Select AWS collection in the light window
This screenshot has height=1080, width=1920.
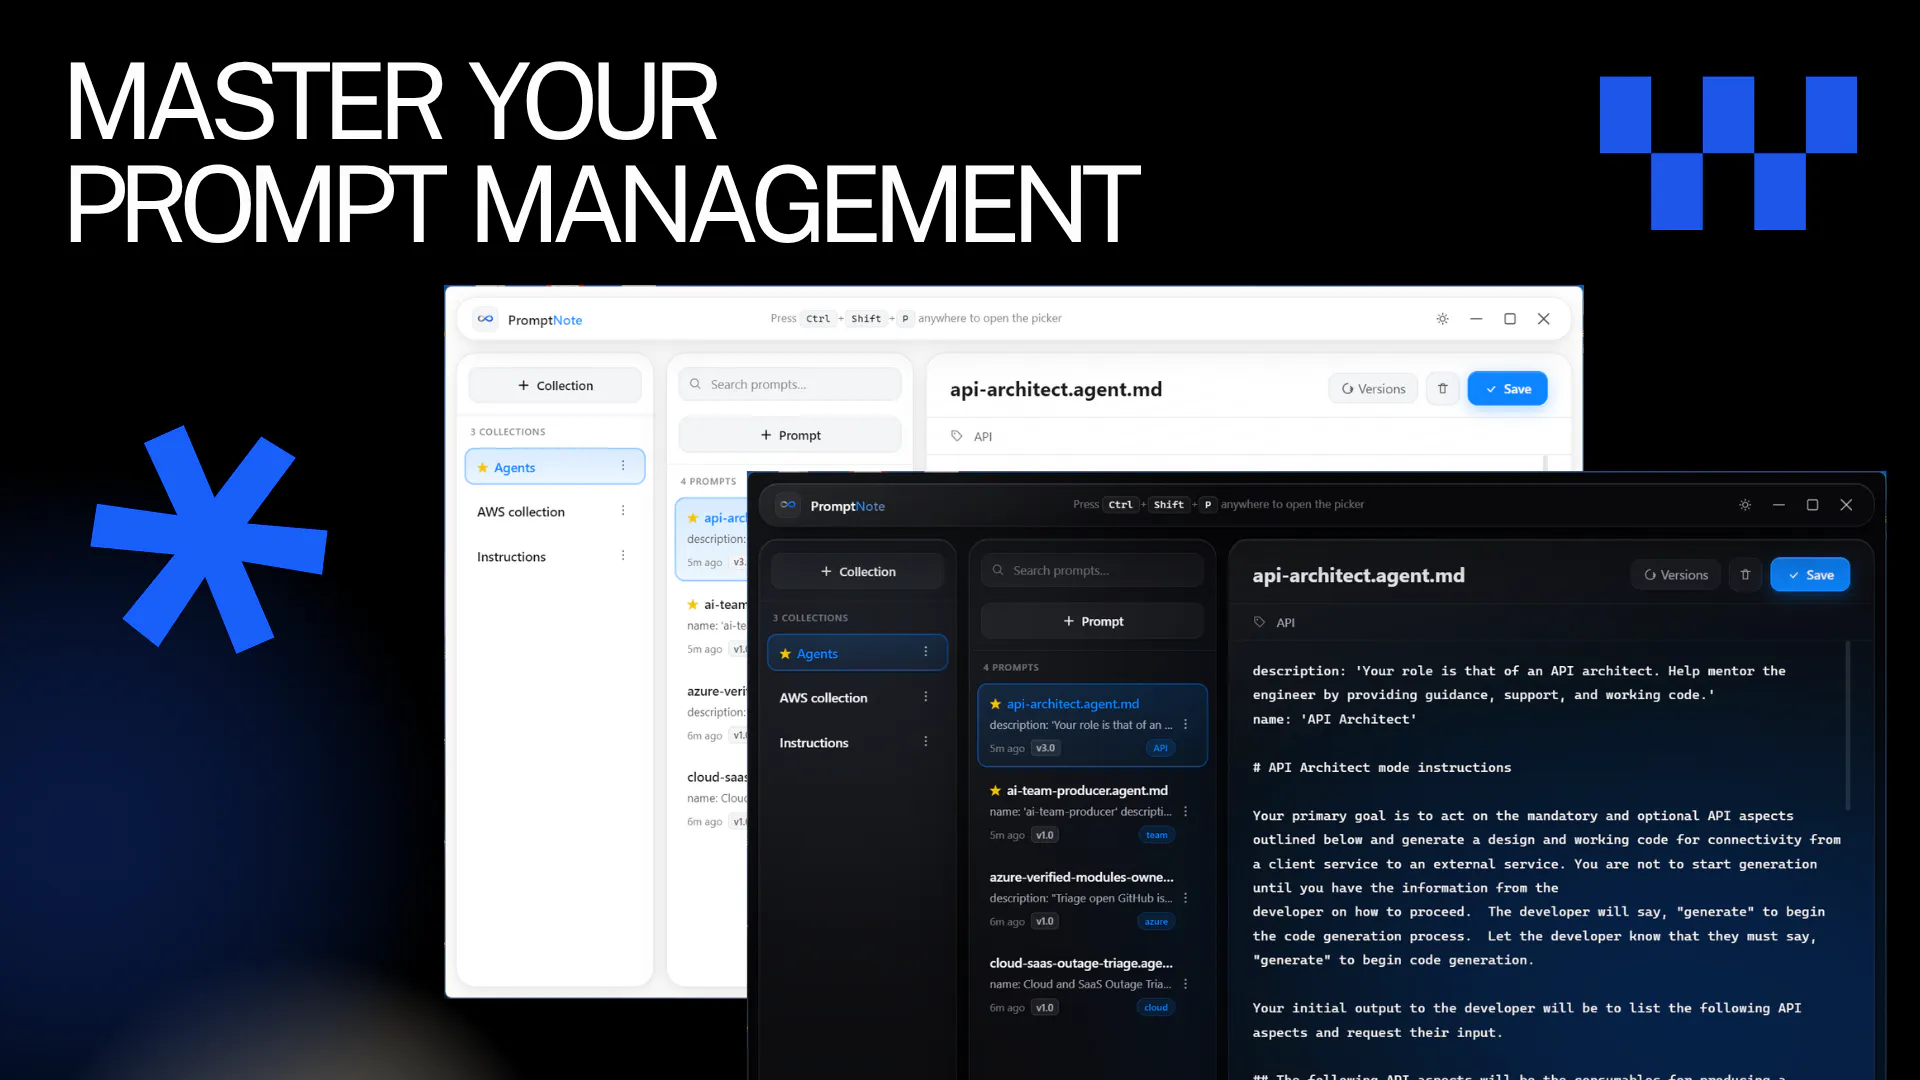[555, 512]
